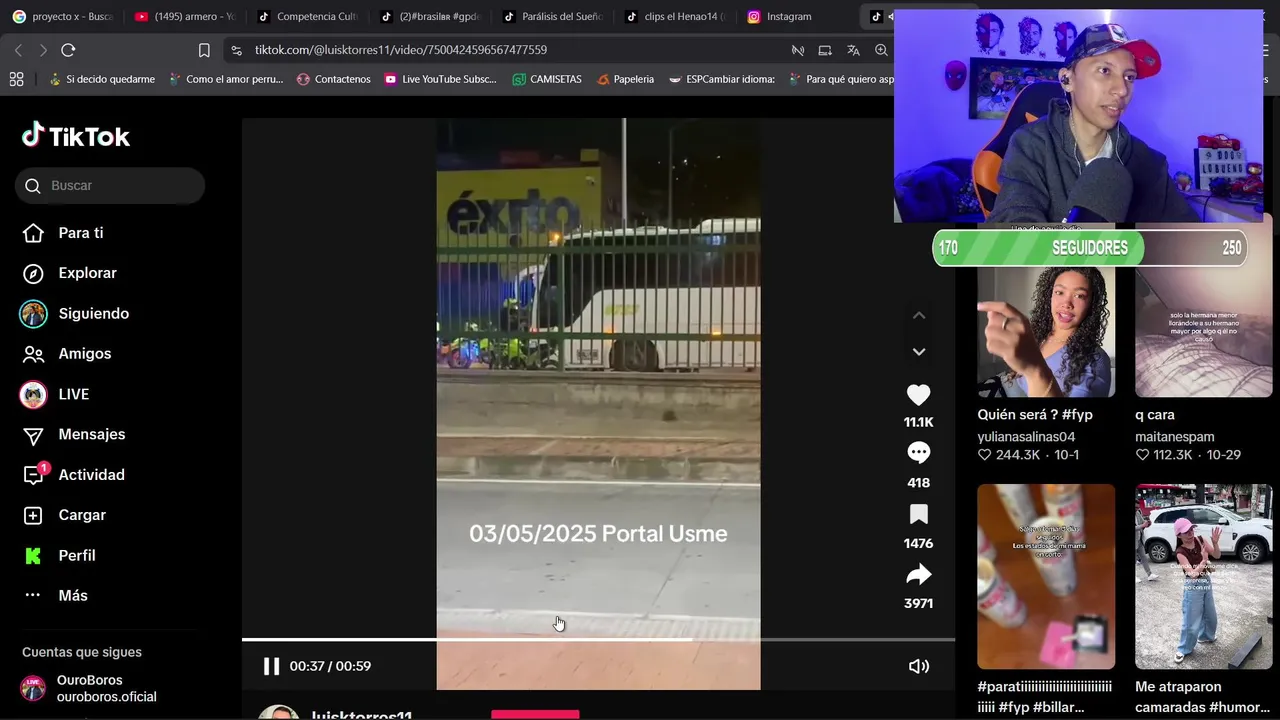1280x720 pixels.
Task: Open Contactenos bookmark
Action: pyautogui.click(x=333, y=79)
